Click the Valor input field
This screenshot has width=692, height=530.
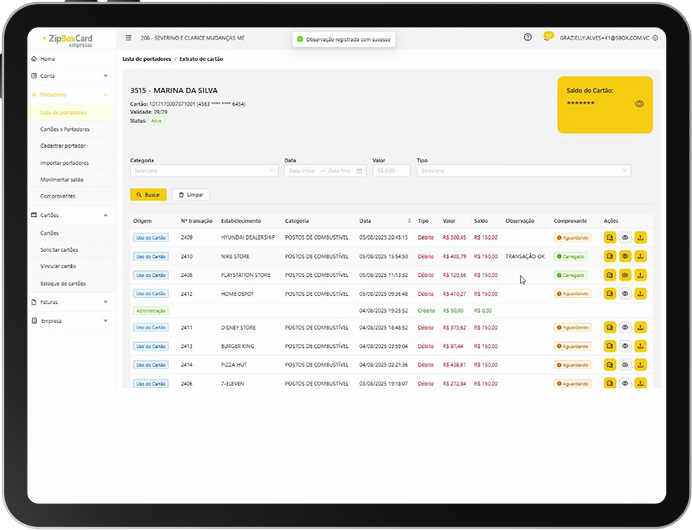(391, 171)
